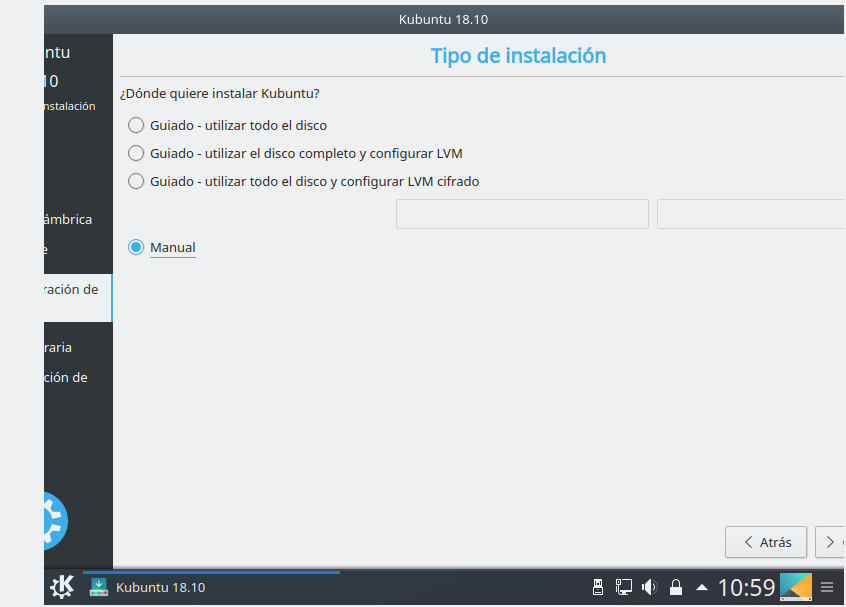Select the Manual installation radio button
The height and width of the screenshot is (607, 846).
[135, 247]
